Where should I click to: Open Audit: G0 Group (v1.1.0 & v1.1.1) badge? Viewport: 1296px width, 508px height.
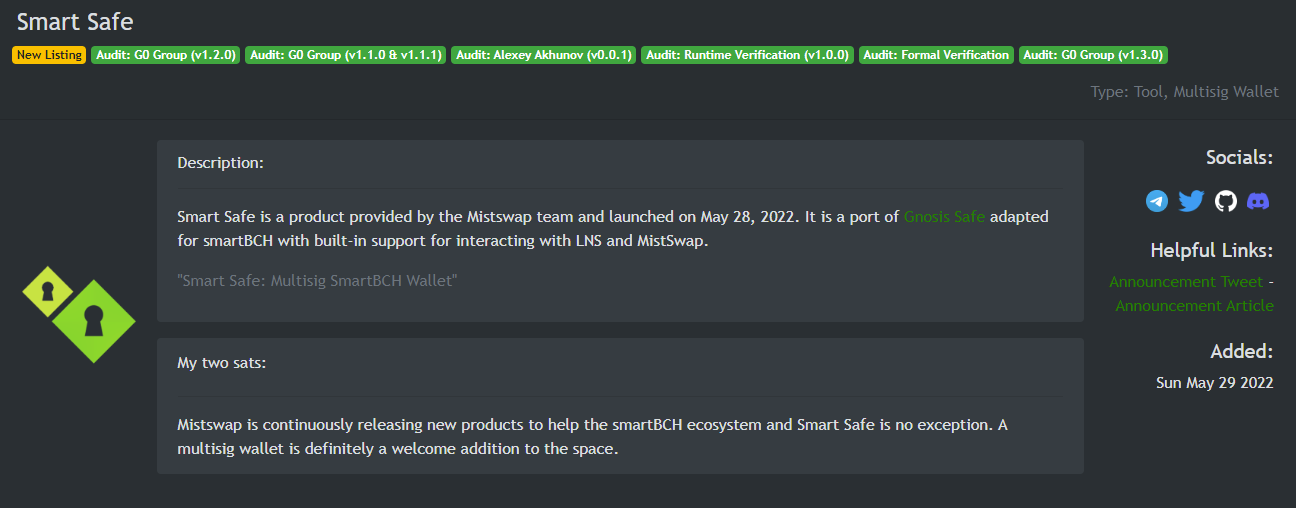(x=346, y=55)
